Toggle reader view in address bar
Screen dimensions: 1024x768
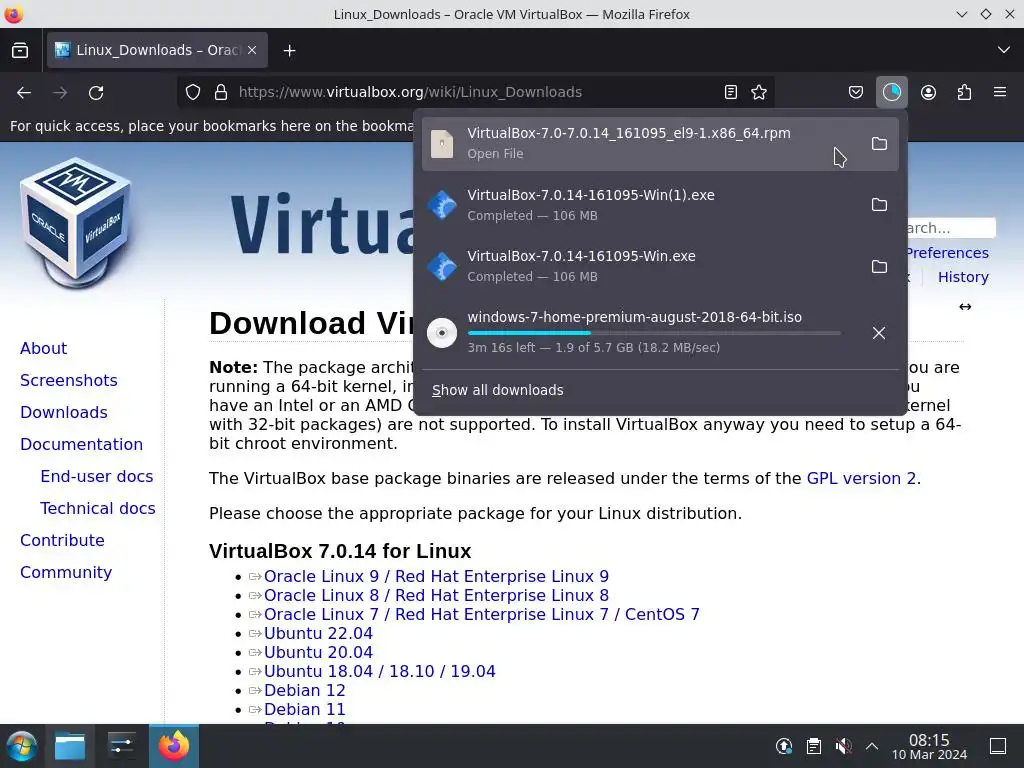click(731, 92)
